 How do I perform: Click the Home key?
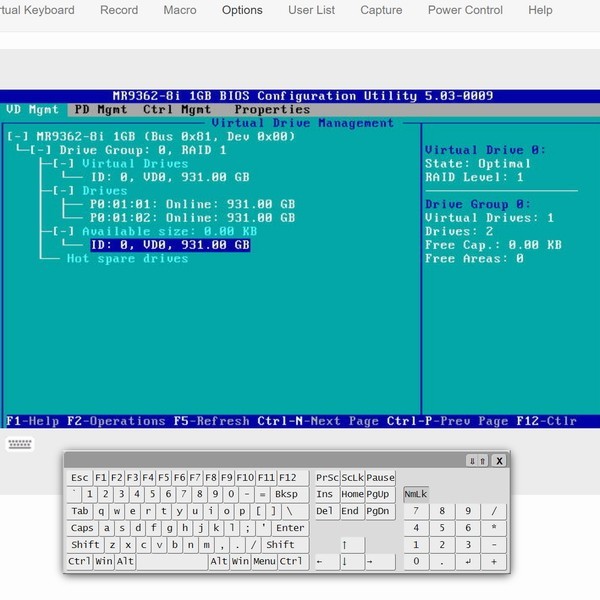(352, 494)
